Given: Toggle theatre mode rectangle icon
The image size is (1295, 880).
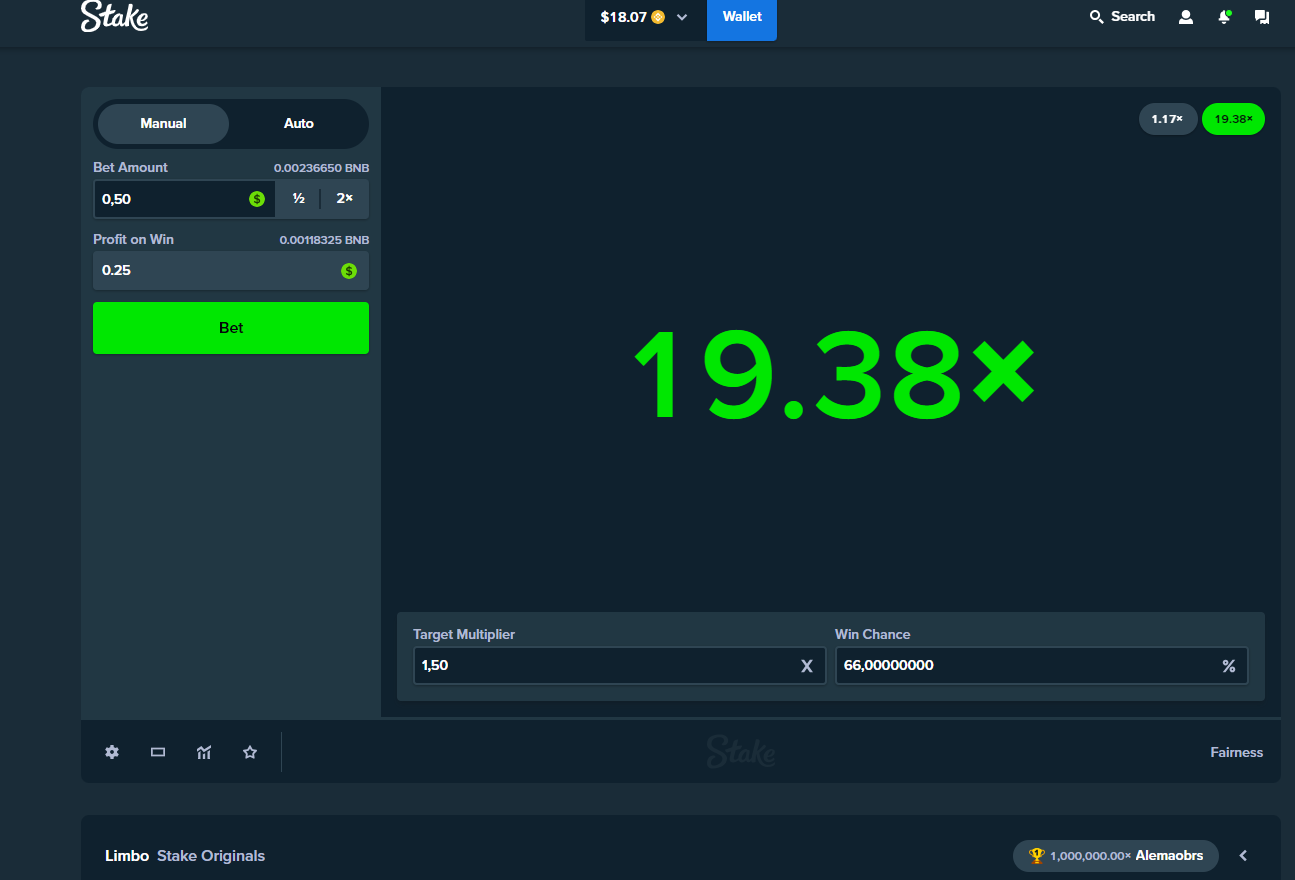Looking at the screenshot, I should [x=158, y=752].
